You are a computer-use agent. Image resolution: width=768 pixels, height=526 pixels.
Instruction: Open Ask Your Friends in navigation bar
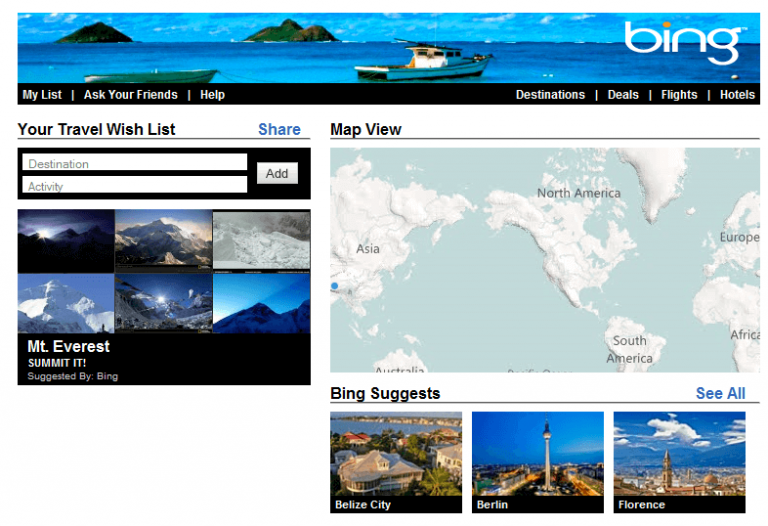coord(130,95)
